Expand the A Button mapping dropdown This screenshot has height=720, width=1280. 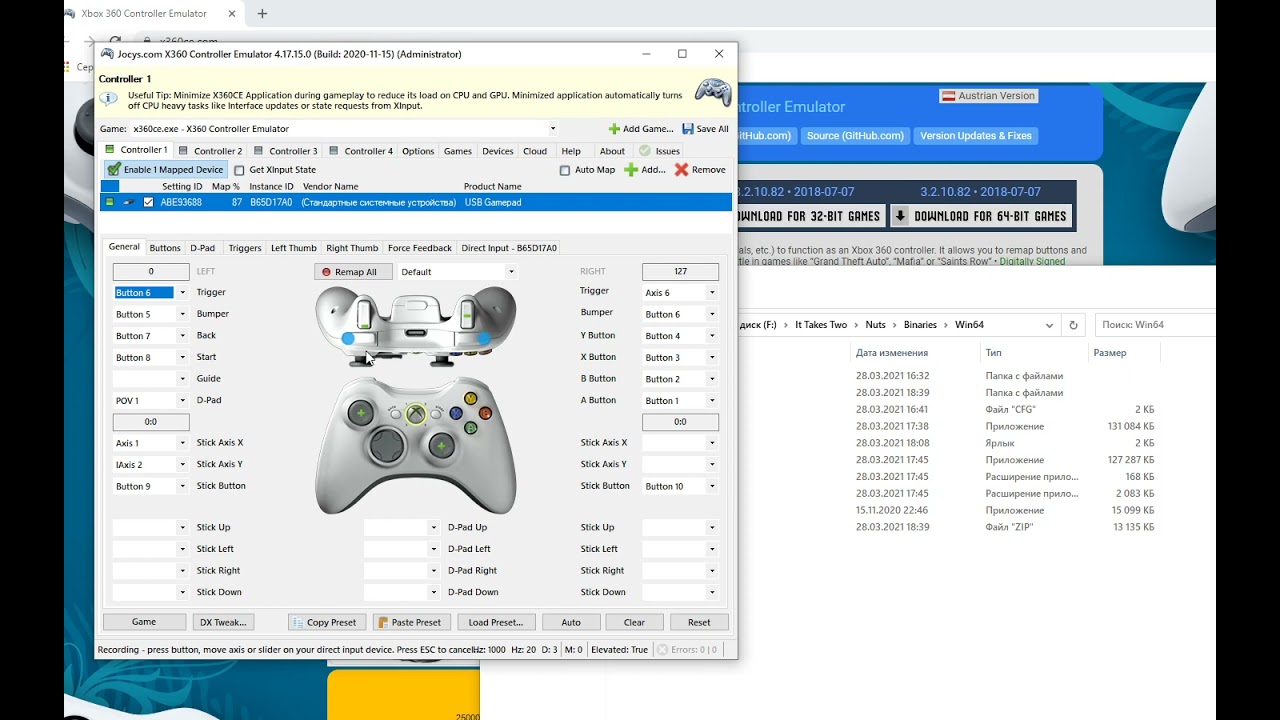tap(712, 400)
